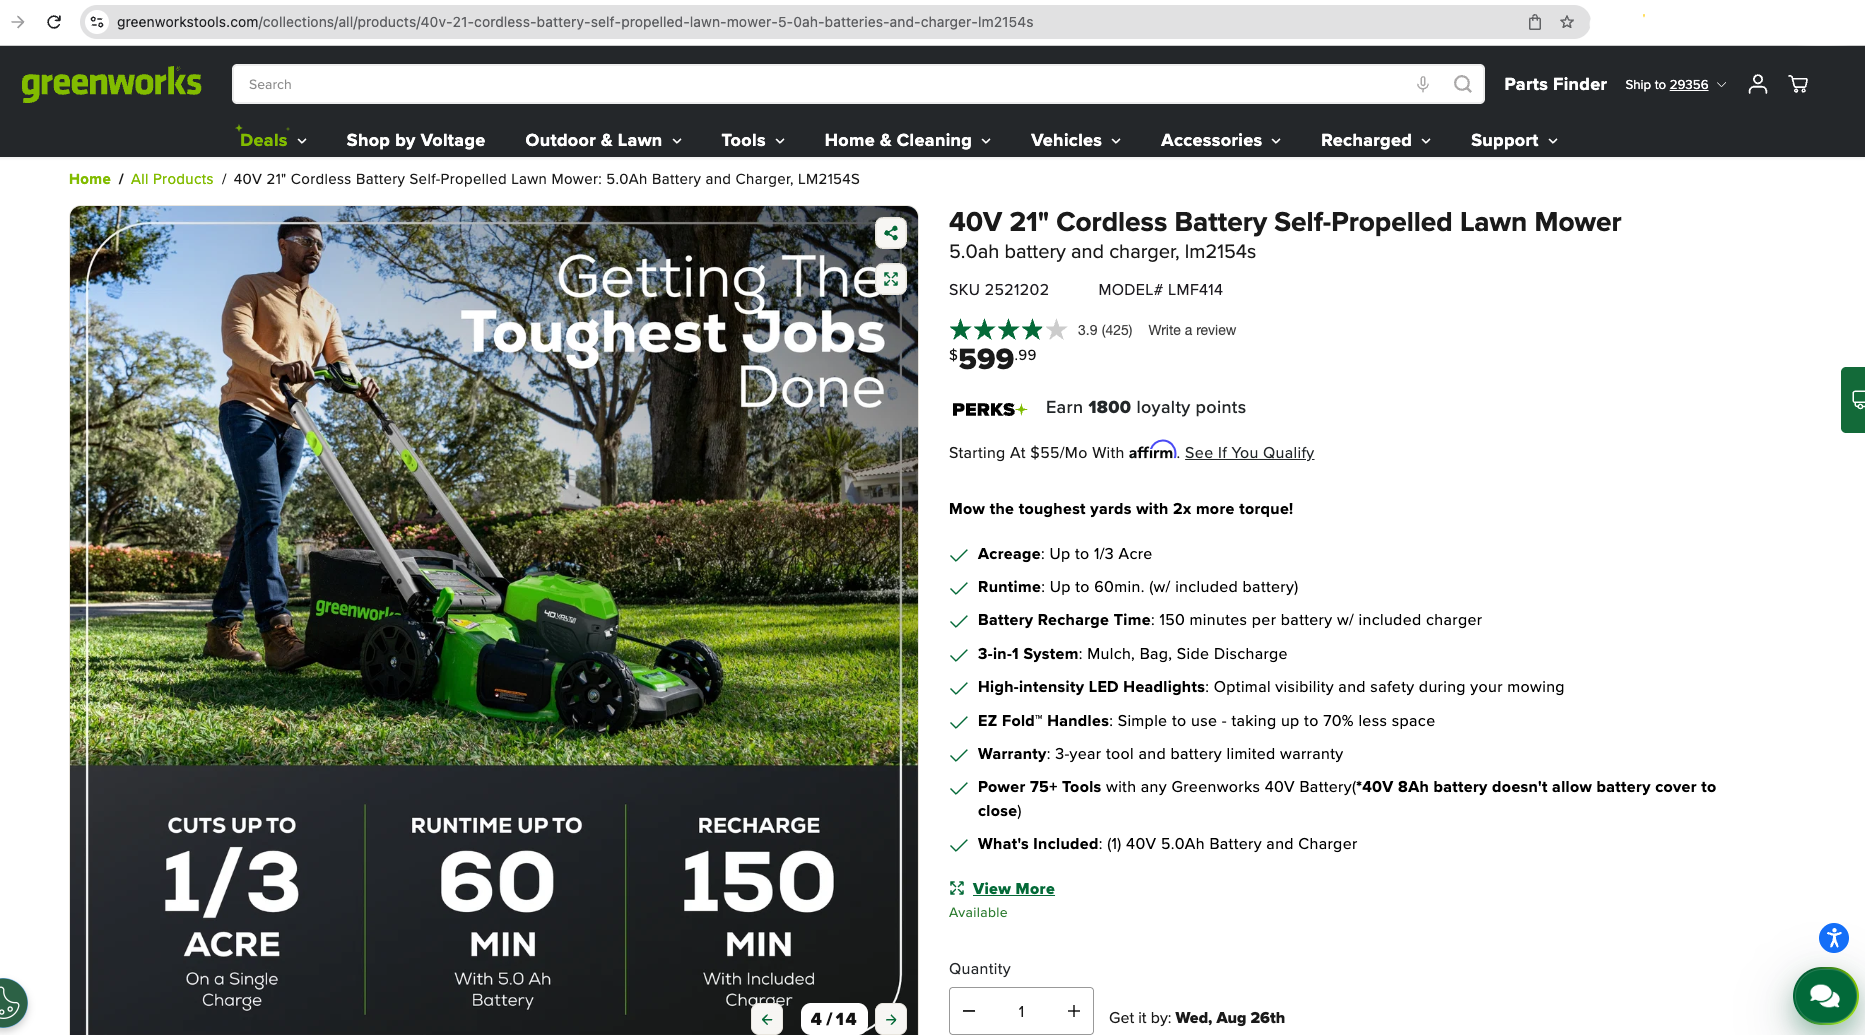
Task: Click 'Get it by: Wed, Aug 26th' text
Action: [1197, 1018]
